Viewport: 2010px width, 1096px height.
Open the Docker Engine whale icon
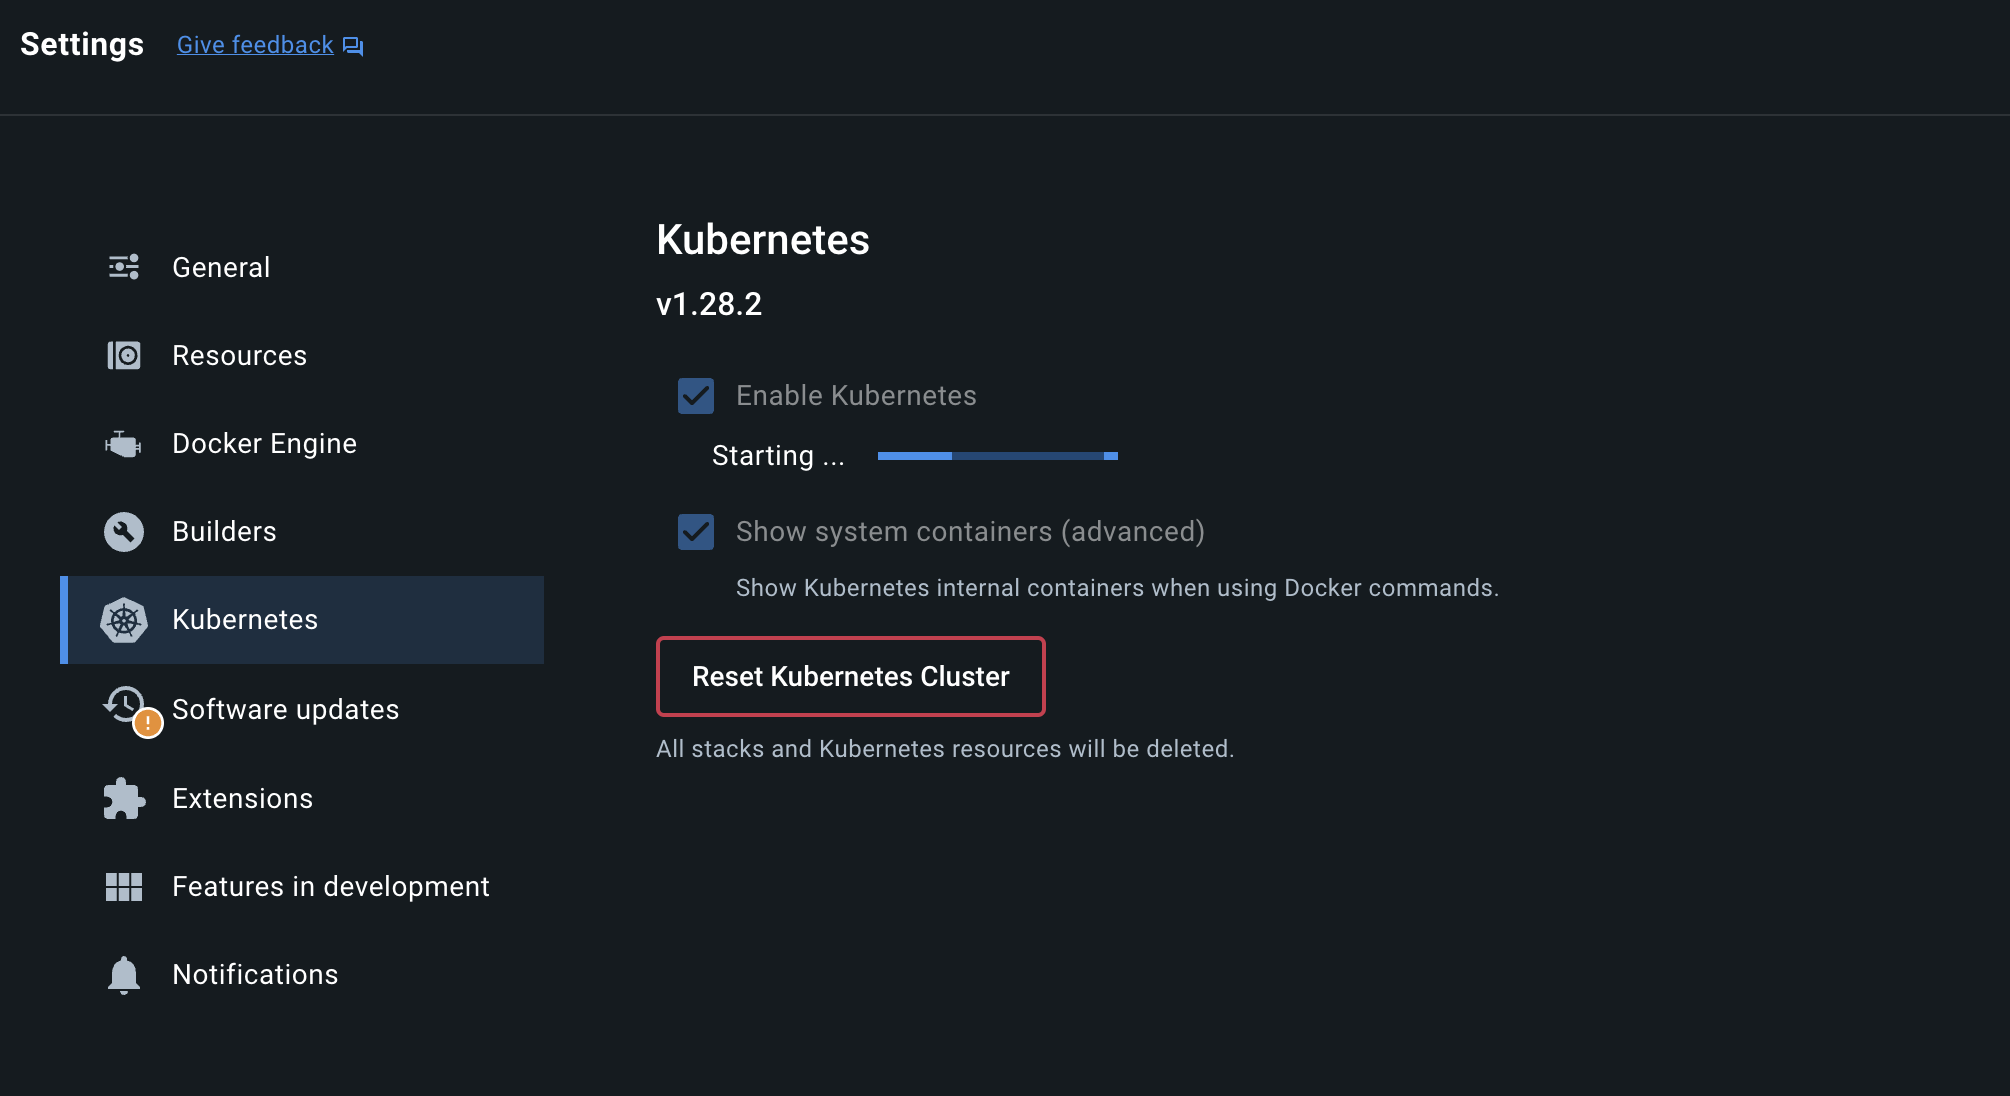click(123, 443)
